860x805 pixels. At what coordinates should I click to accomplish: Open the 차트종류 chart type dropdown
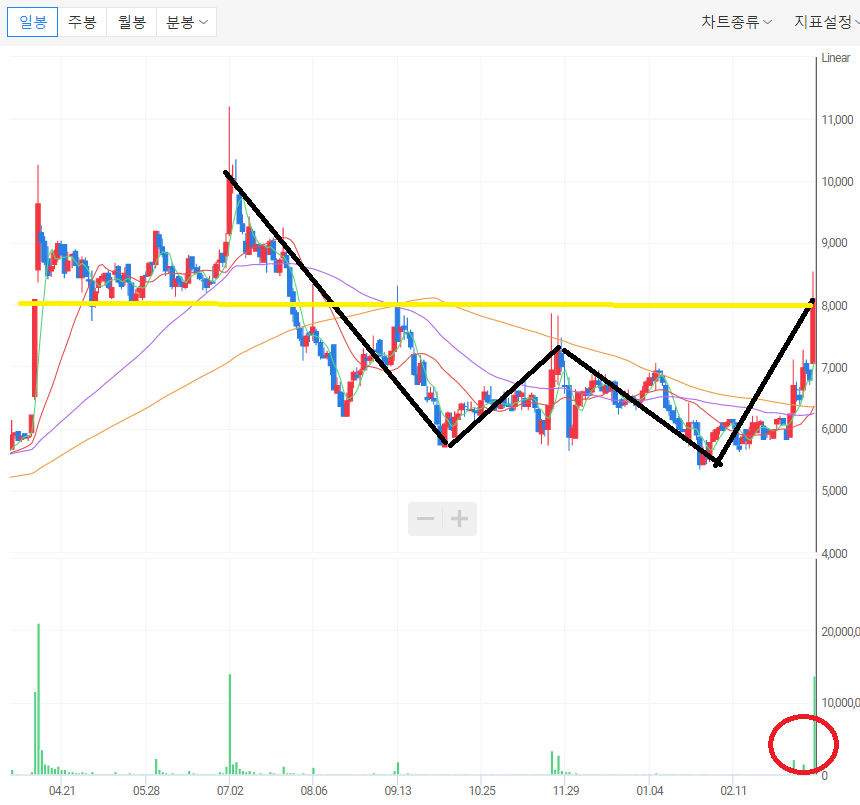click(x=736, y=22)
